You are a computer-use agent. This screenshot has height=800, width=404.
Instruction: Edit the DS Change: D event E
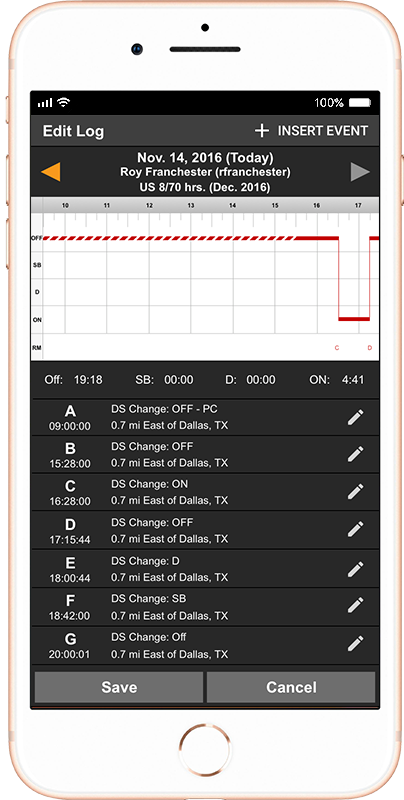tap(356, 568)
